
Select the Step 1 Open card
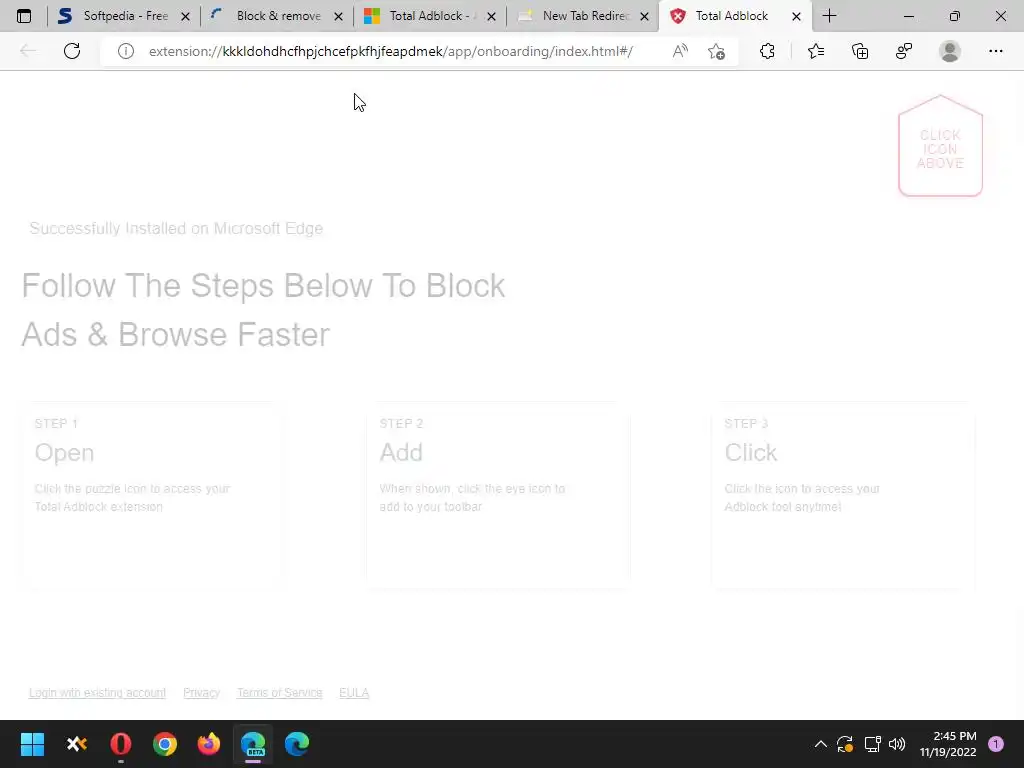(152, 495)
